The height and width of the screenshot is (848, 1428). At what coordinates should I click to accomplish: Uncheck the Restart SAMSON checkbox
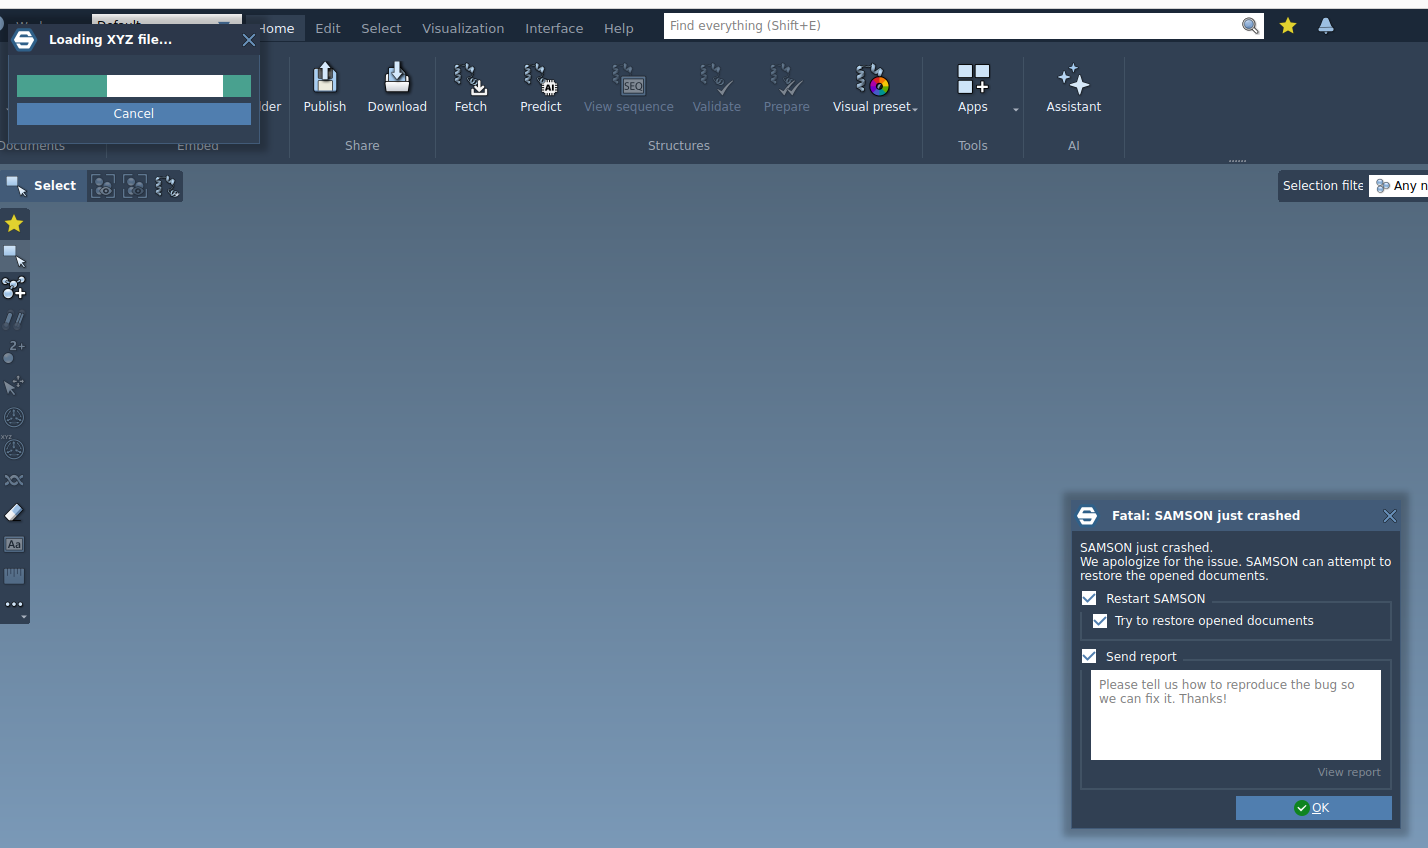pyautogui.click(x=1089, y=598)
